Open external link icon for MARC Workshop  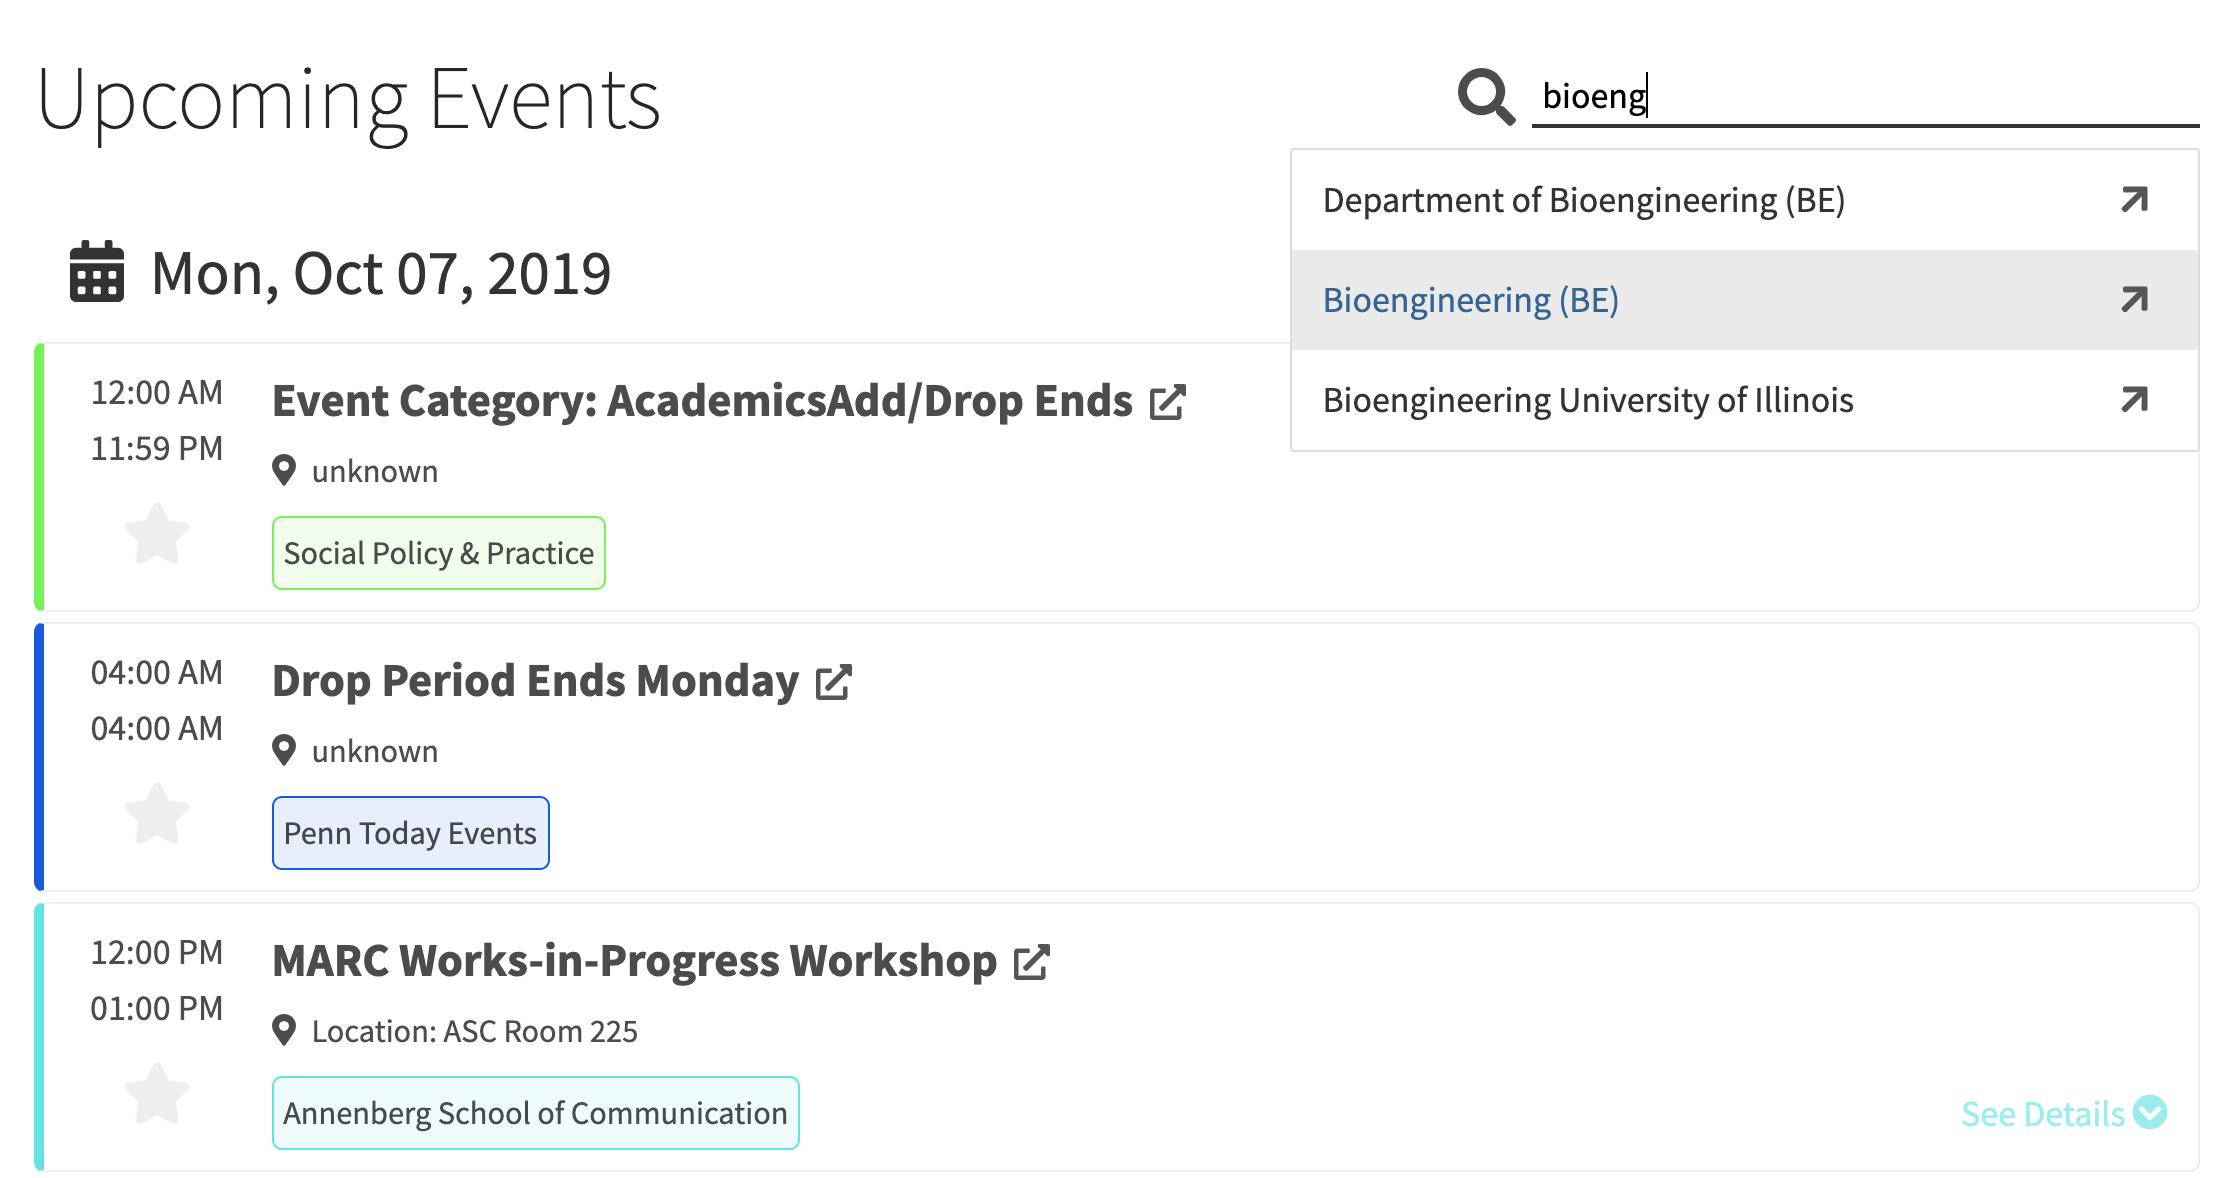[x=1031, y=962]
